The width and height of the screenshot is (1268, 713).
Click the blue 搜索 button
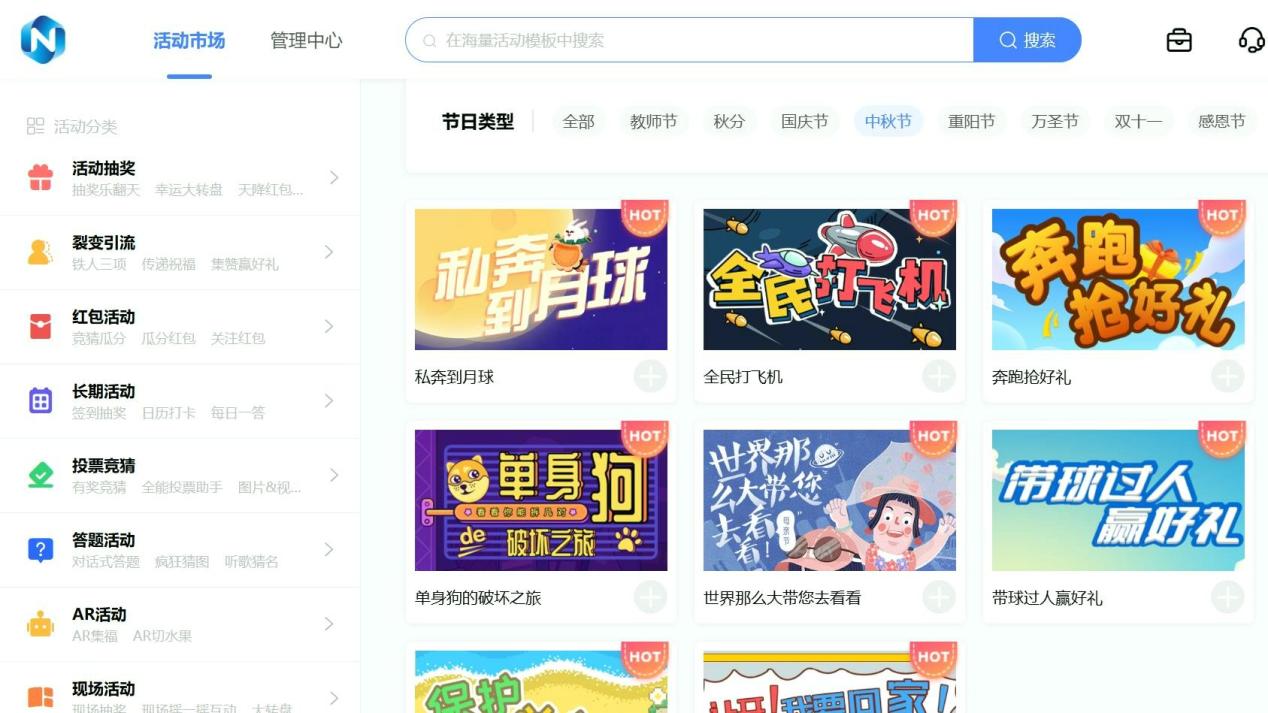1027,40
